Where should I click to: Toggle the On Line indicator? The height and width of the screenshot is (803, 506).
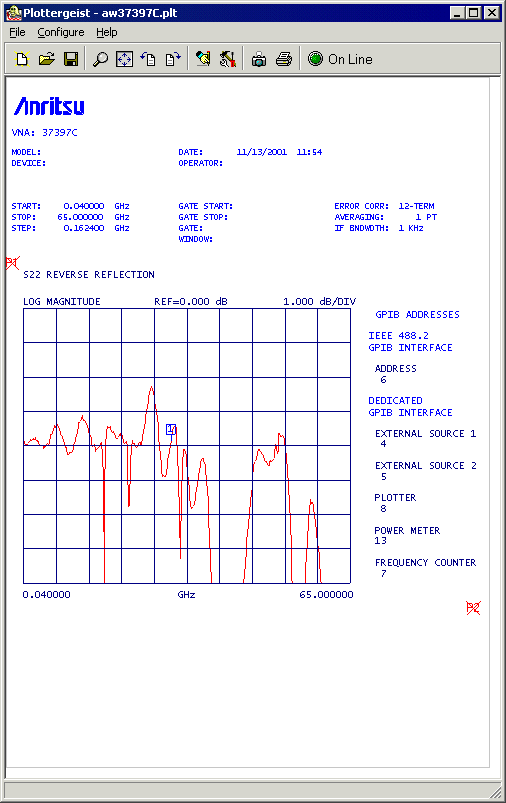pos(340,59)
